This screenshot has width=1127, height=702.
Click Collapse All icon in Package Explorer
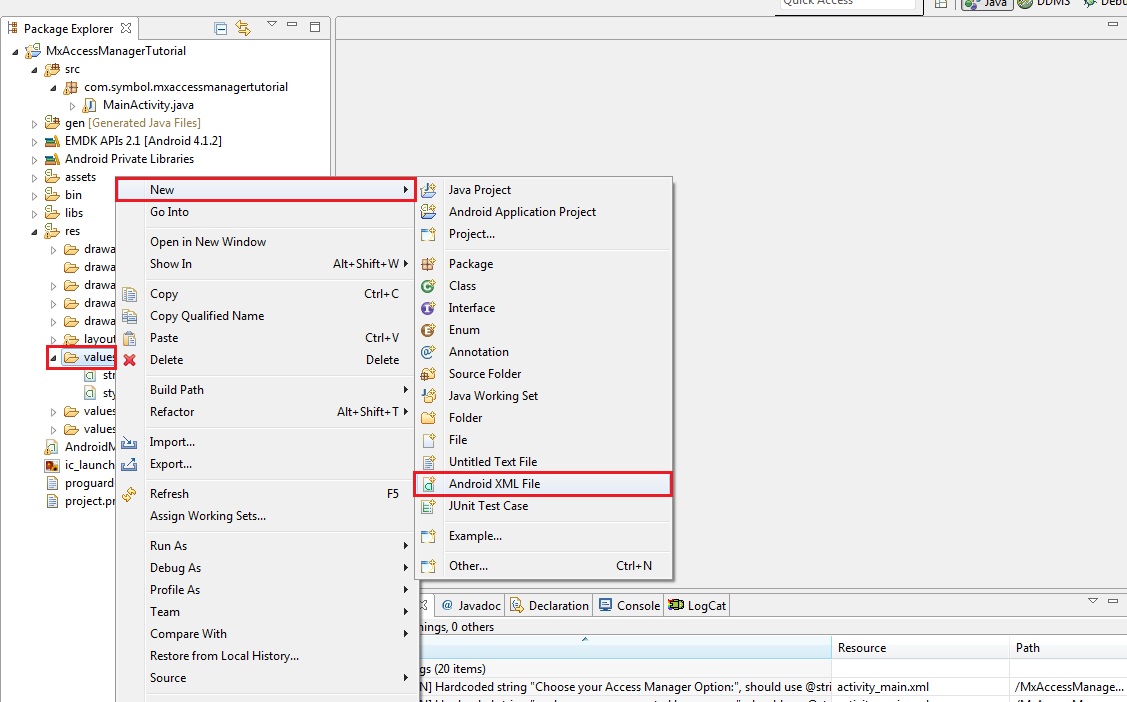221,28
